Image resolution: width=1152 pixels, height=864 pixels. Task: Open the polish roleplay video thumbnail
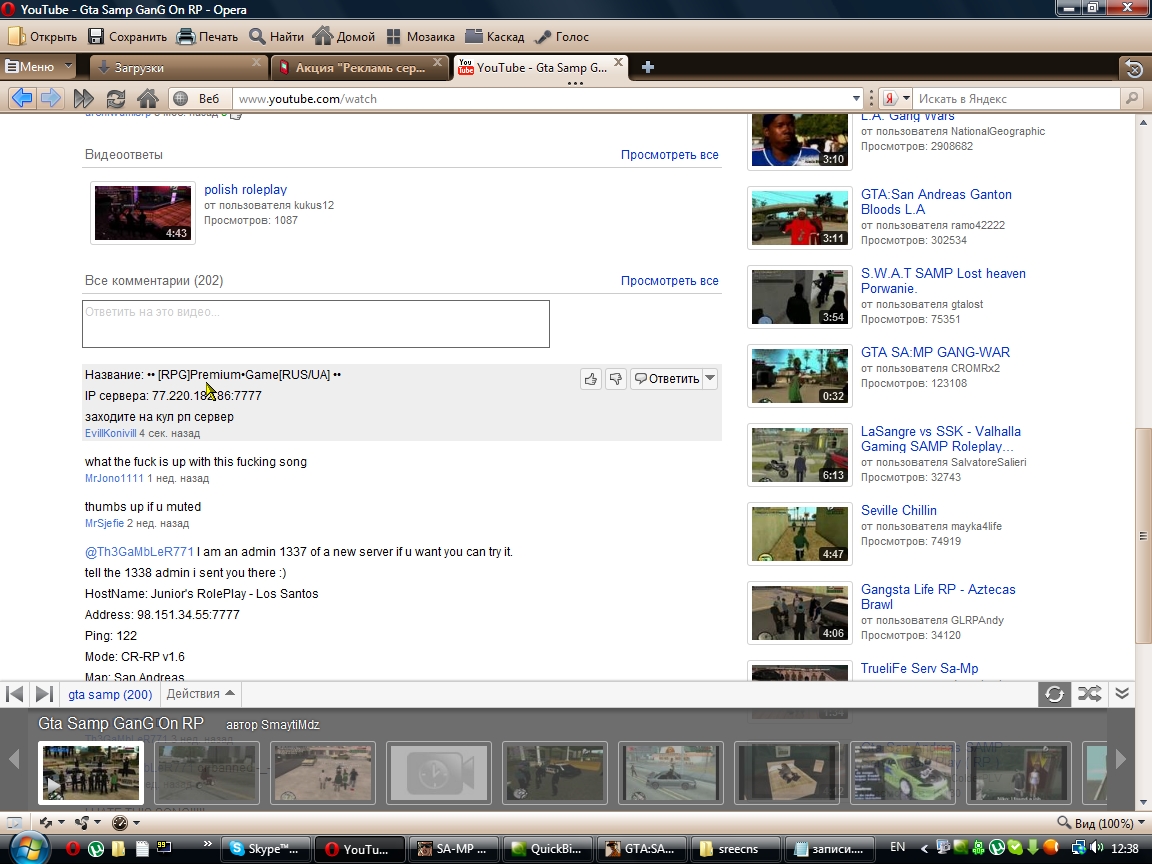point(143,213)
